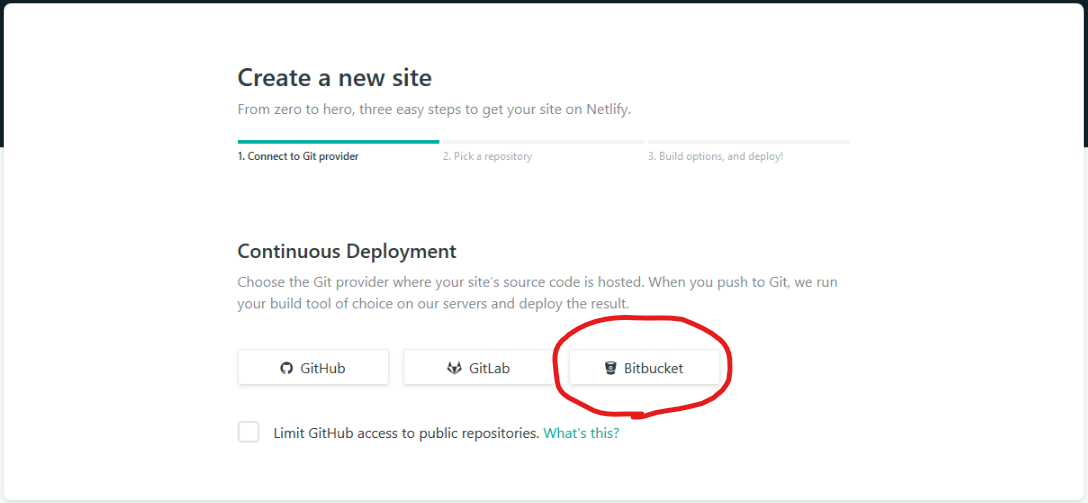Go to step 2. Pick a repository
Viewport: 1088px width, 503px height.
(x=488, y=157)
